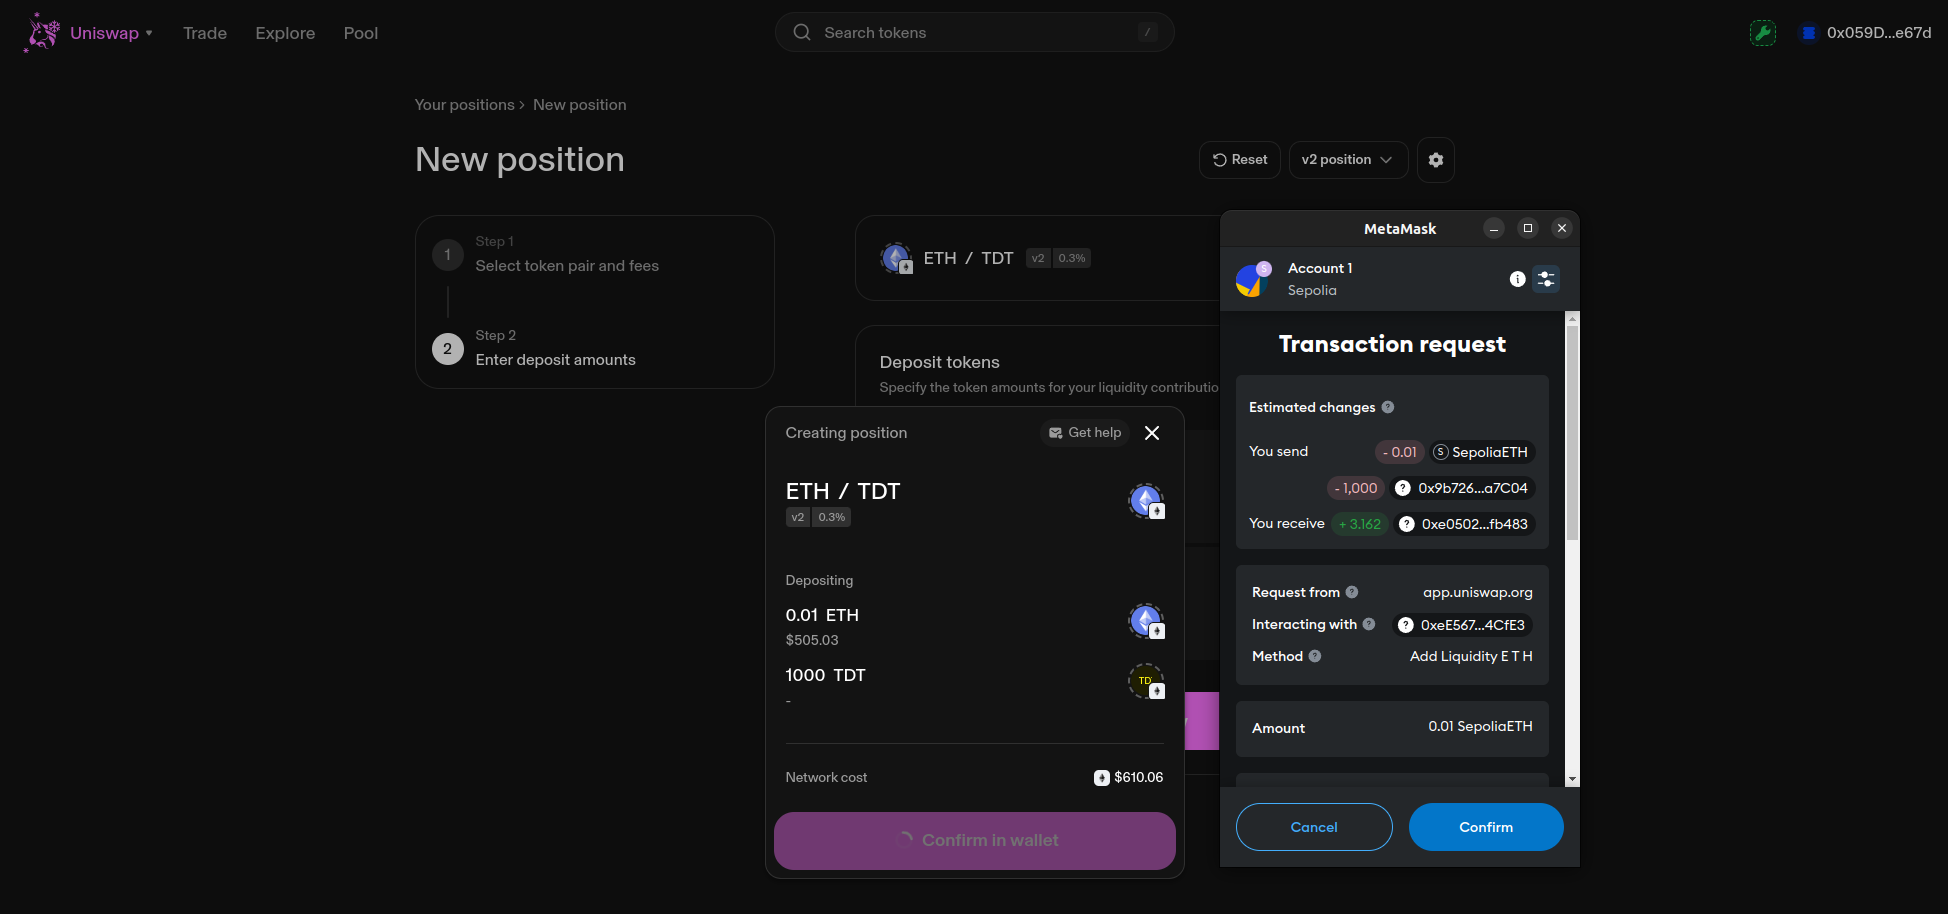Show Request from help icon
Screen dimensions: 1948x914
1352,592
